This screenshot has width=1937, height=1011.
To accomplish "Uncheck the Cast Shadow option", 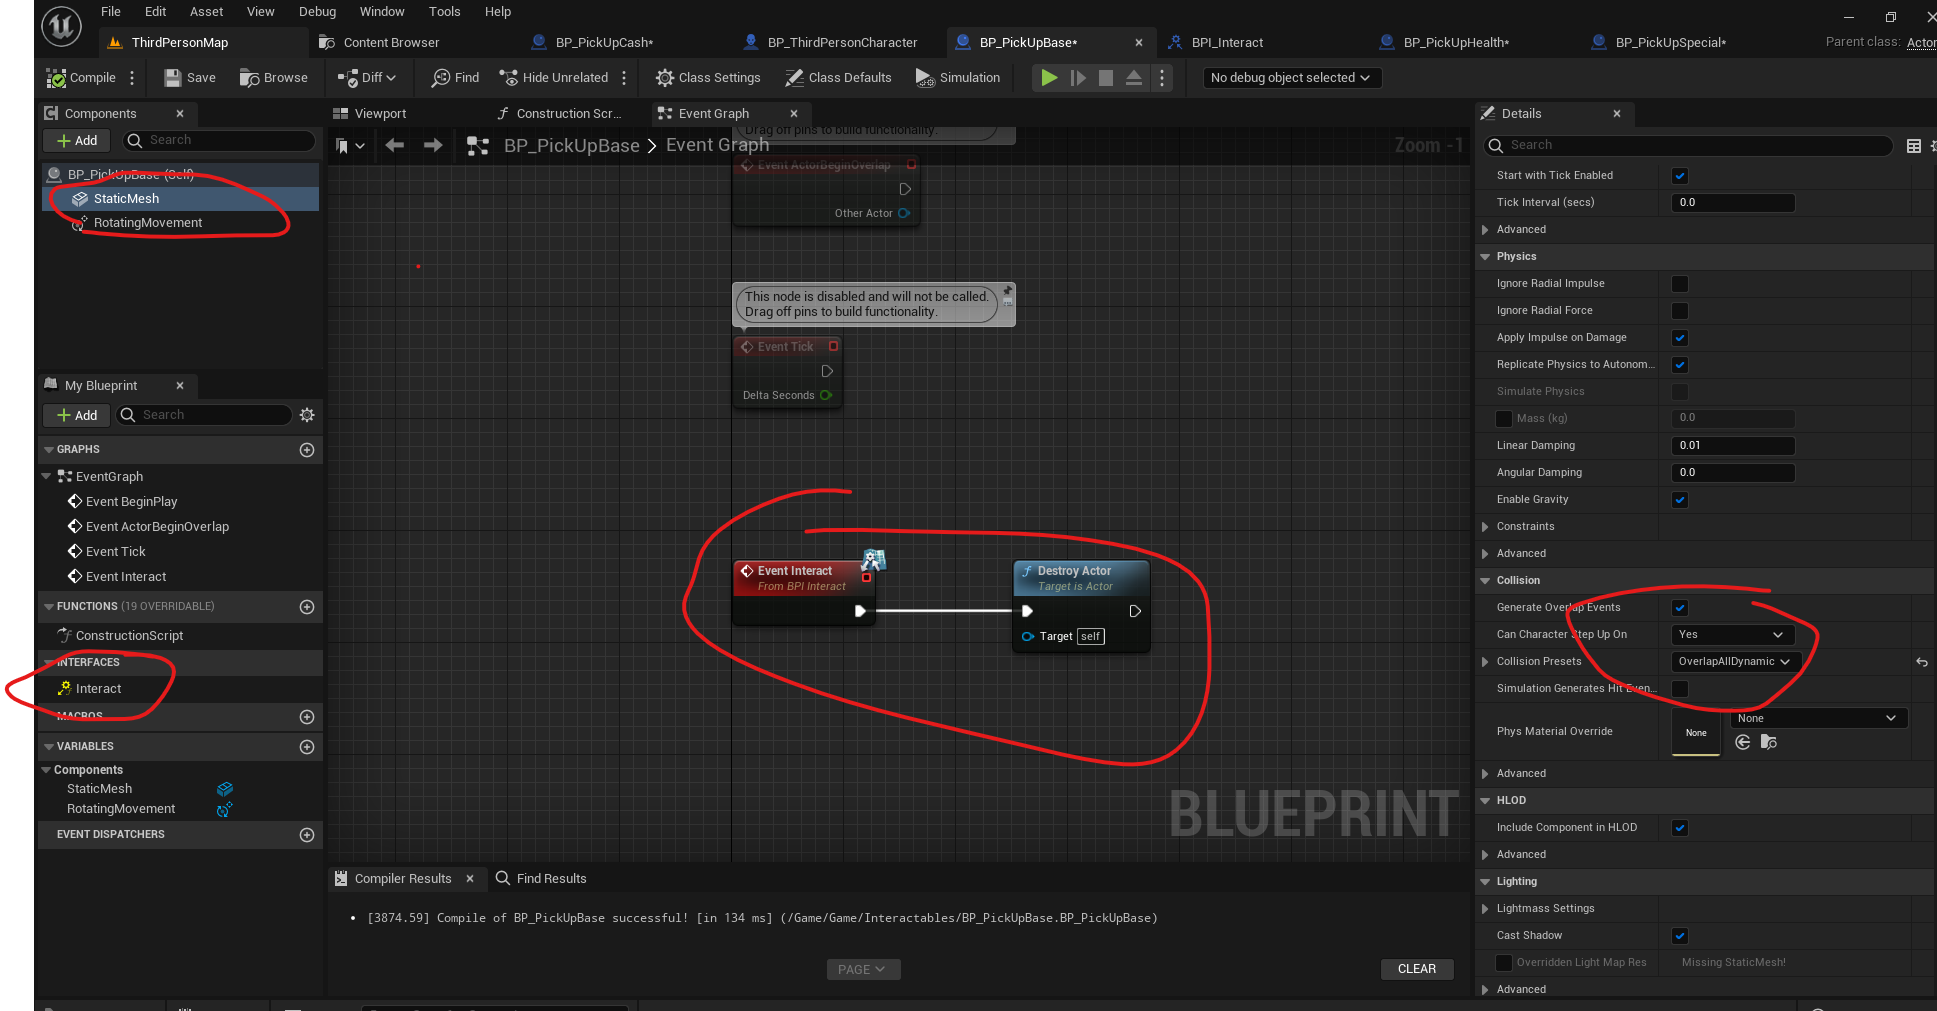I will pos(1680,936).
